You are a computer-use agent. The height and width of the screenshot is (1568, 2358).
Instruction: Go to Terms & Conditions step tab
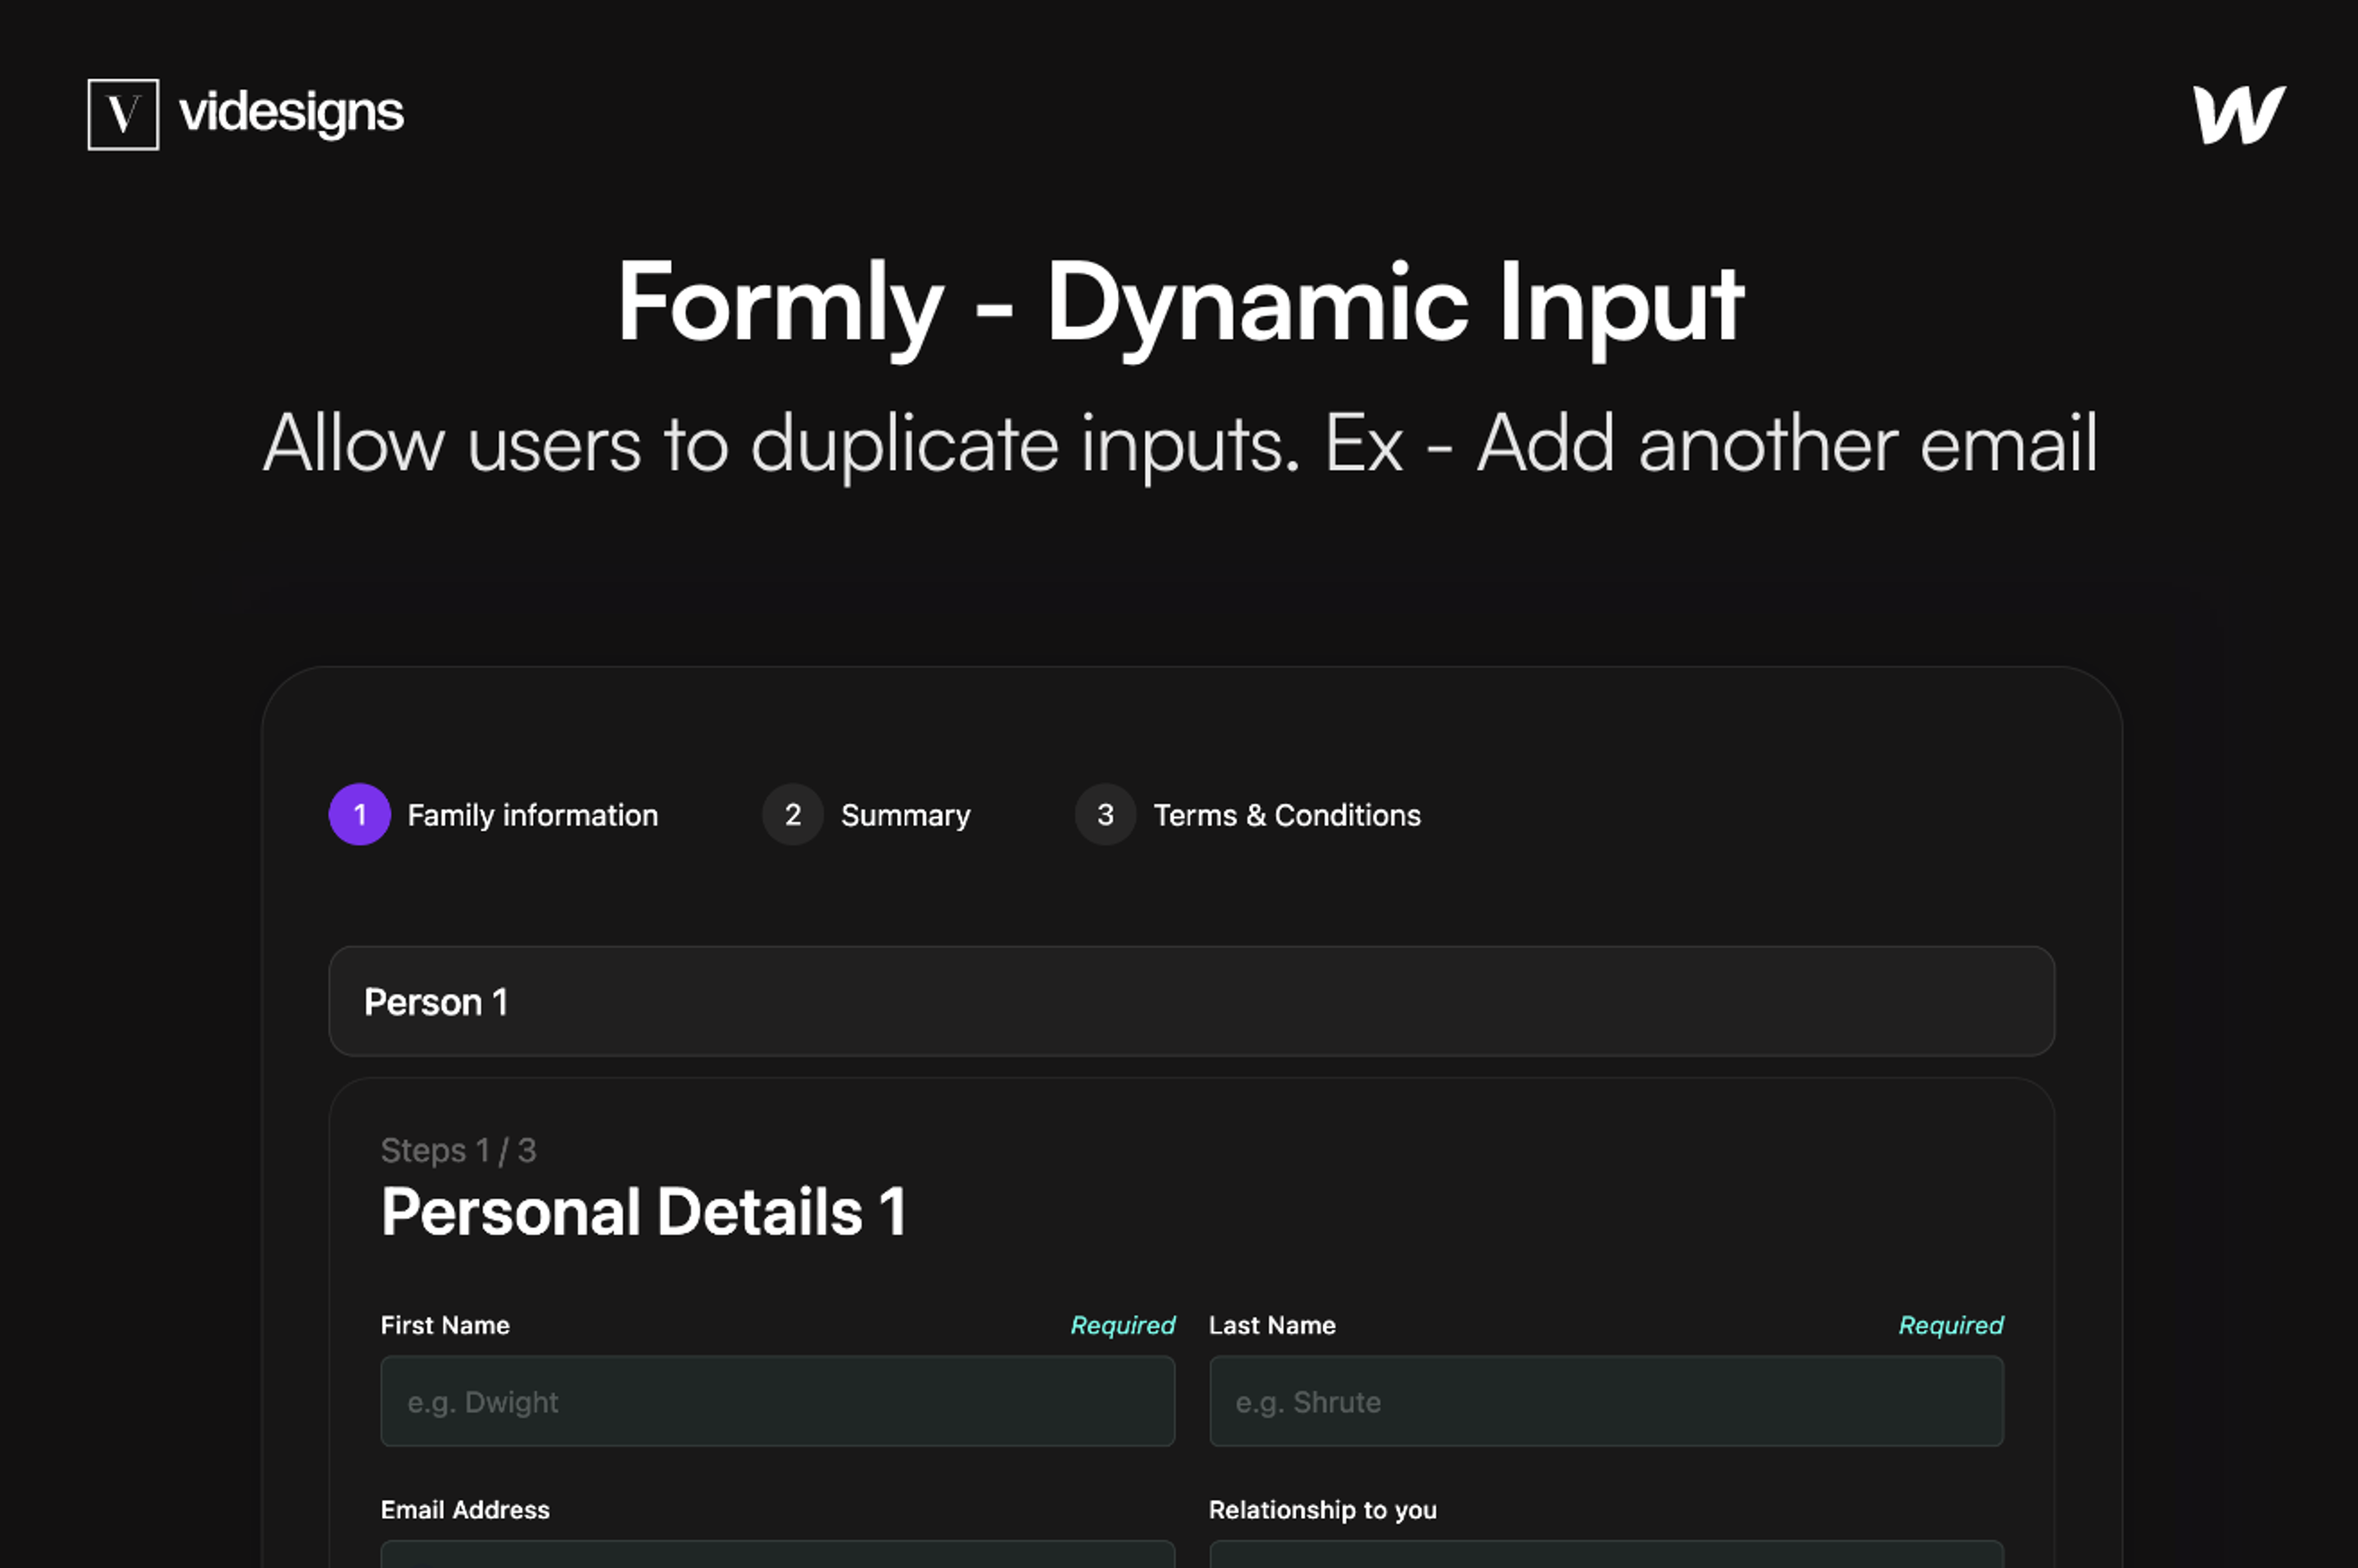coord(1287,815)
